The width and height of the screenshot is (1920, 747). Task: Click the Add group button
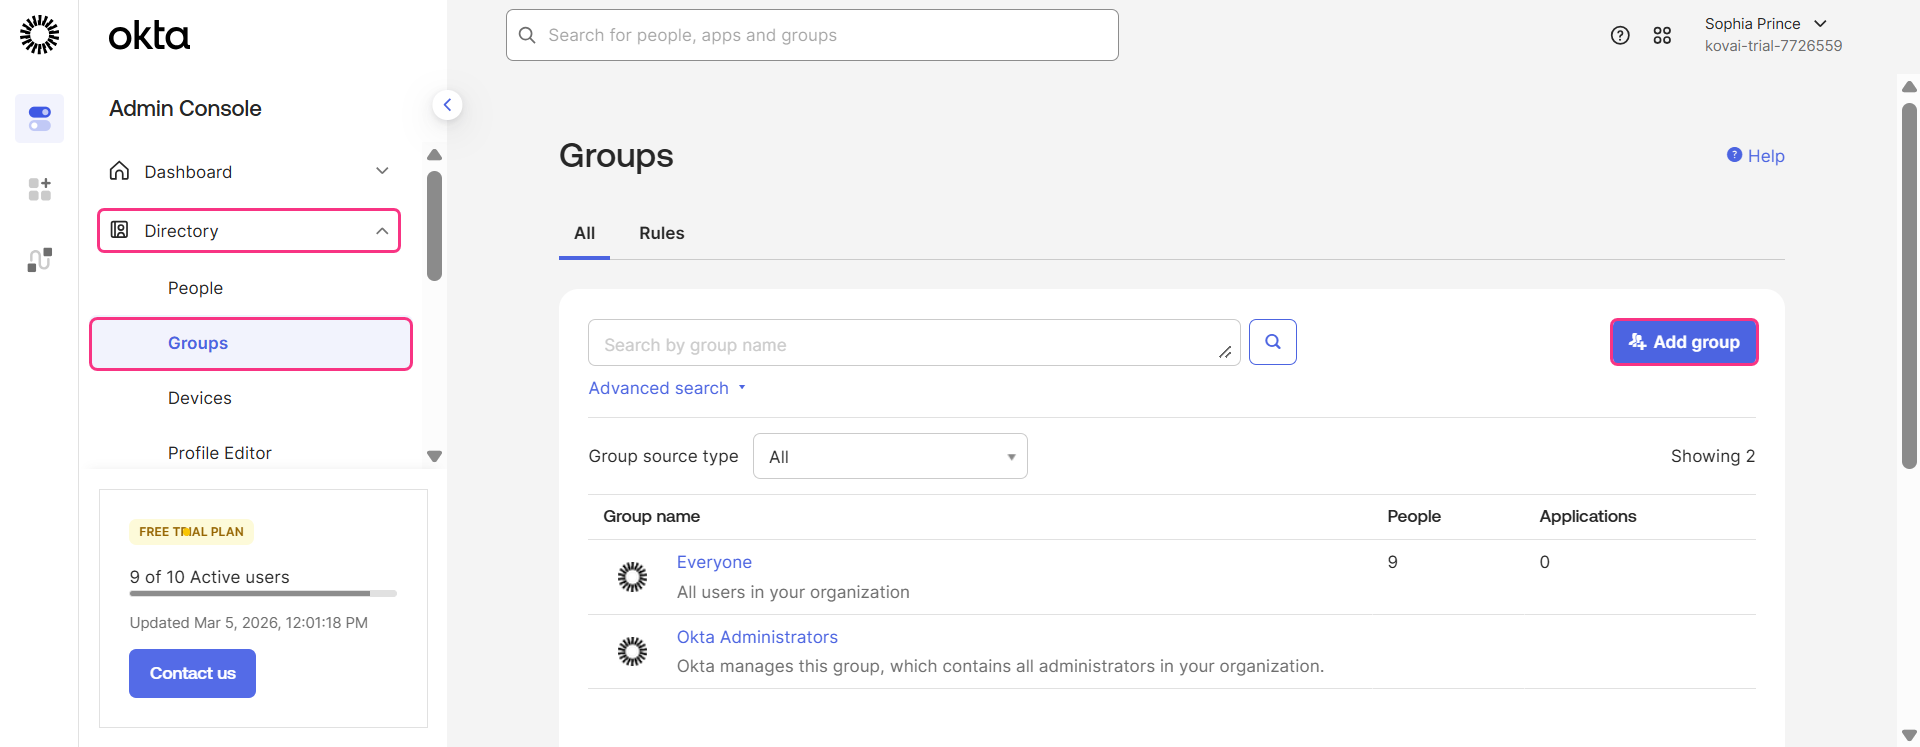coord(1684,342)
